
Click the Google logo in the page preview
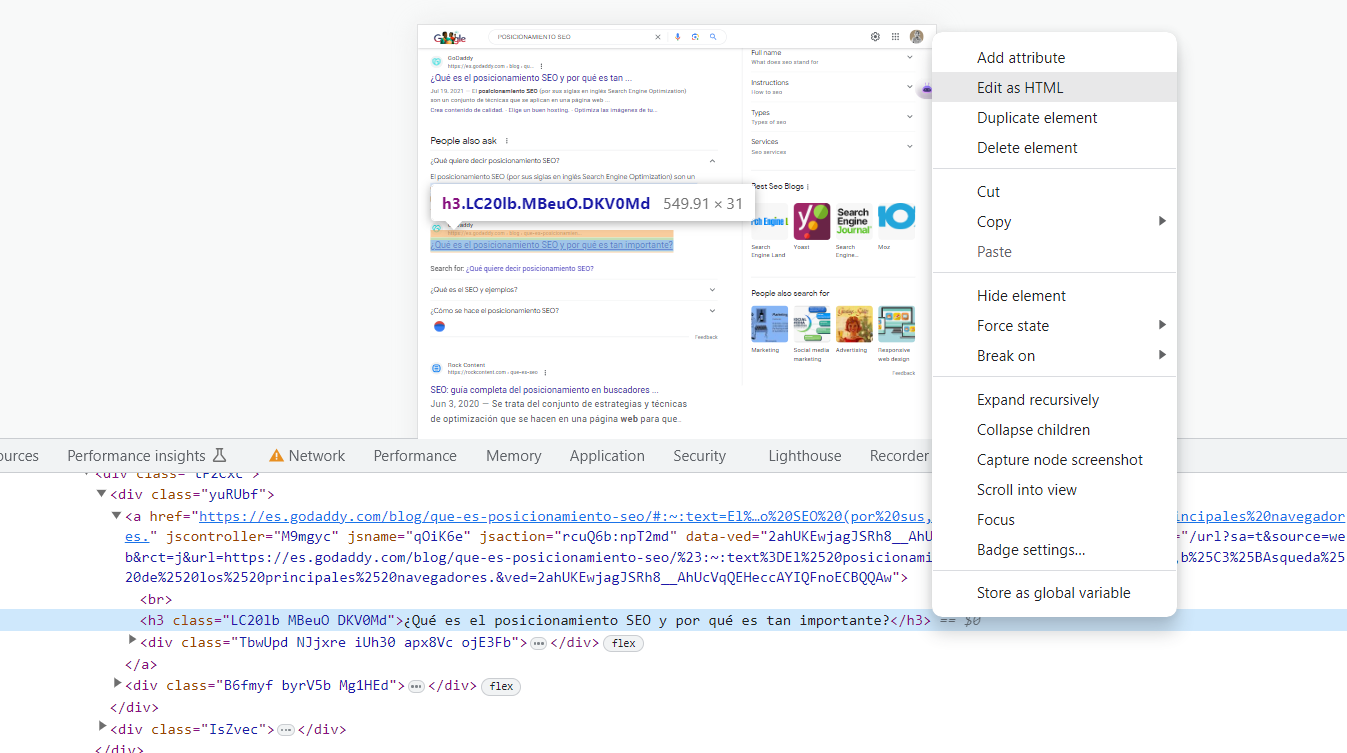coord(450,38)
